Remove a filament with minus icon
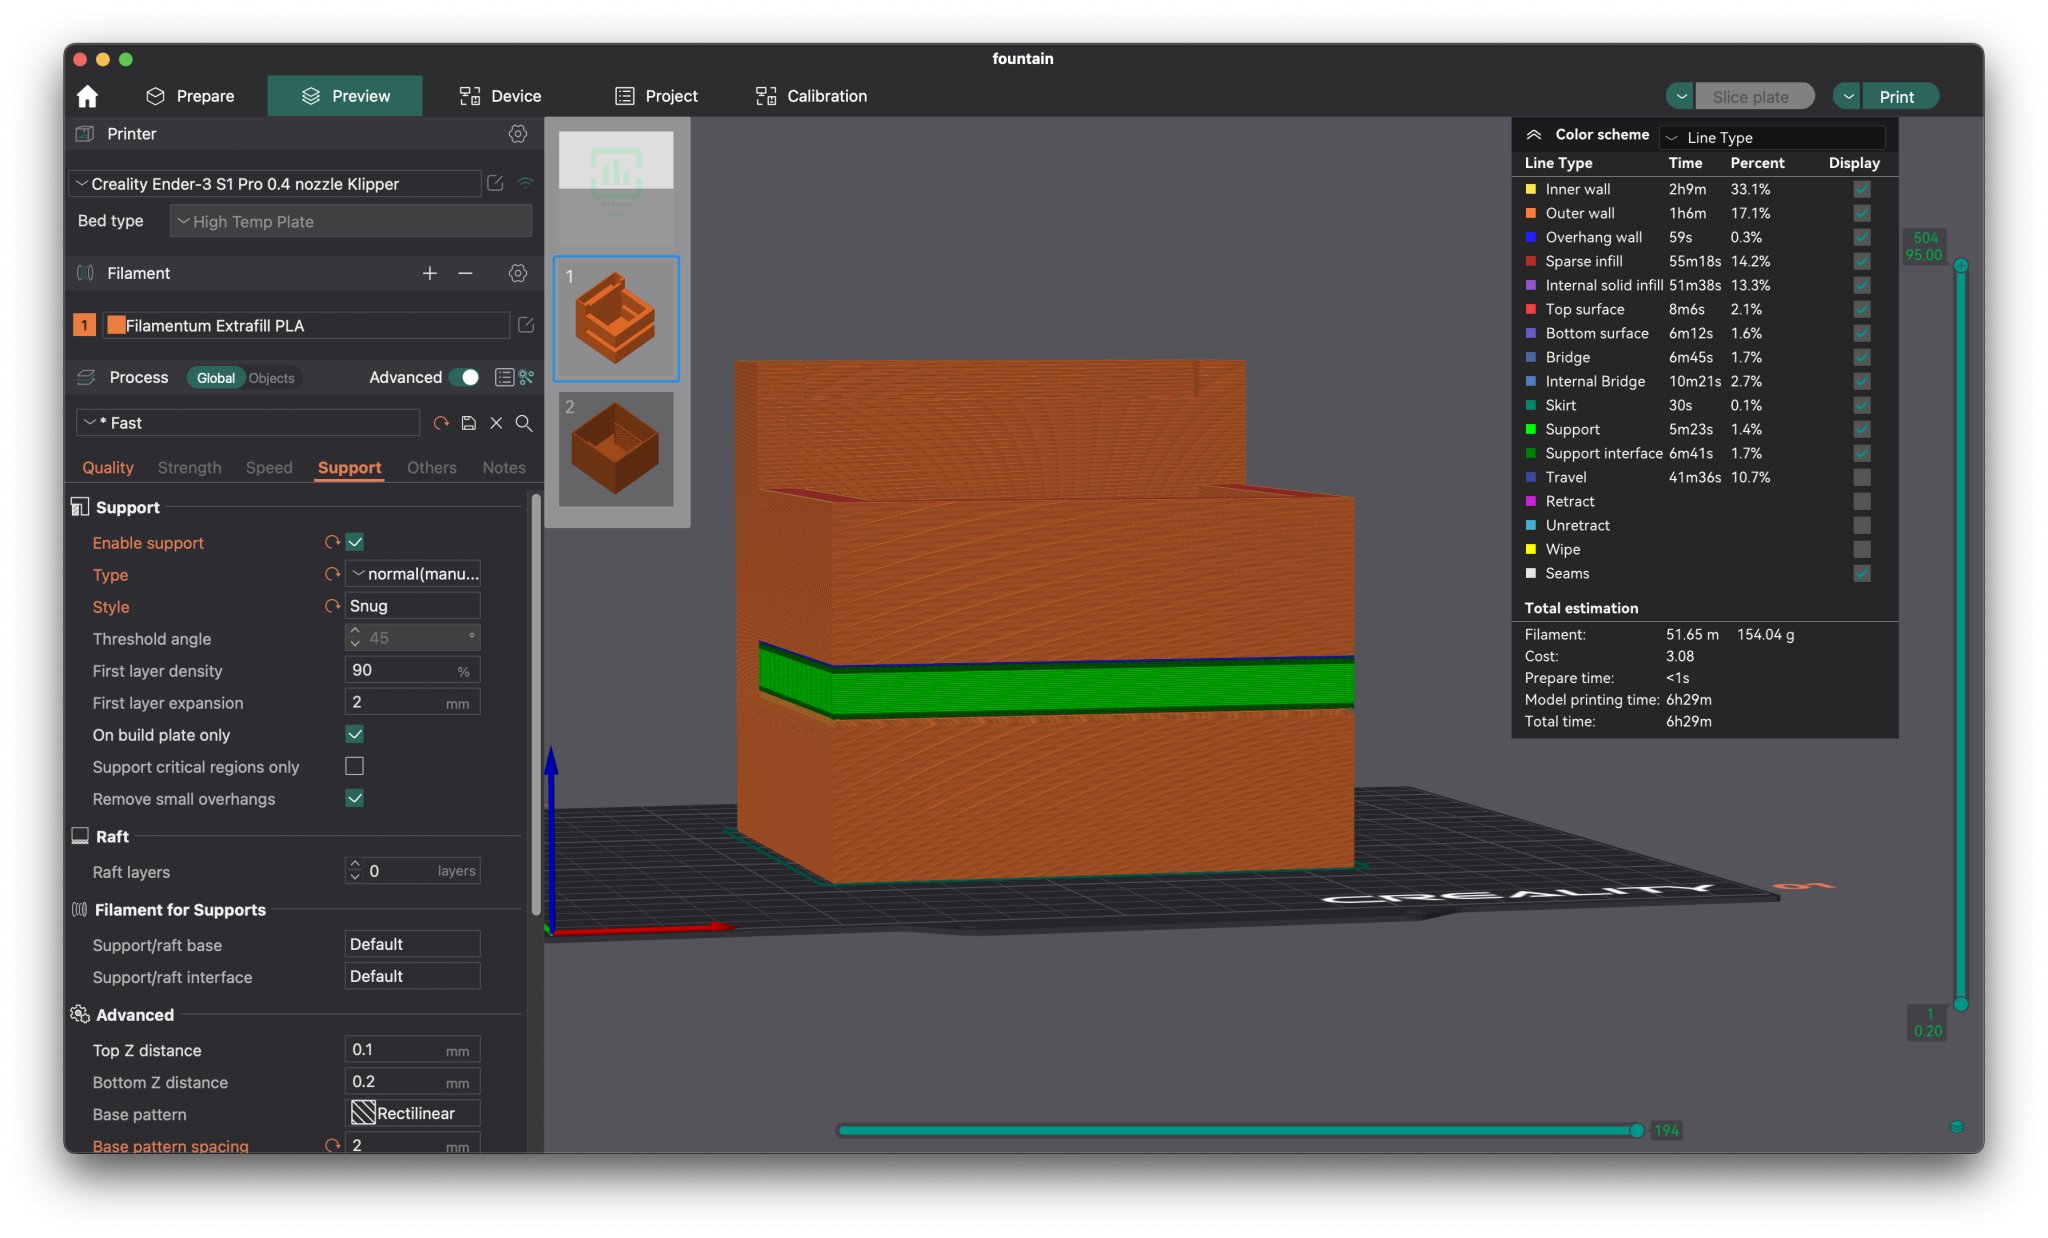The width and height of the screenshot is (2048, 1238). (465, 273)
